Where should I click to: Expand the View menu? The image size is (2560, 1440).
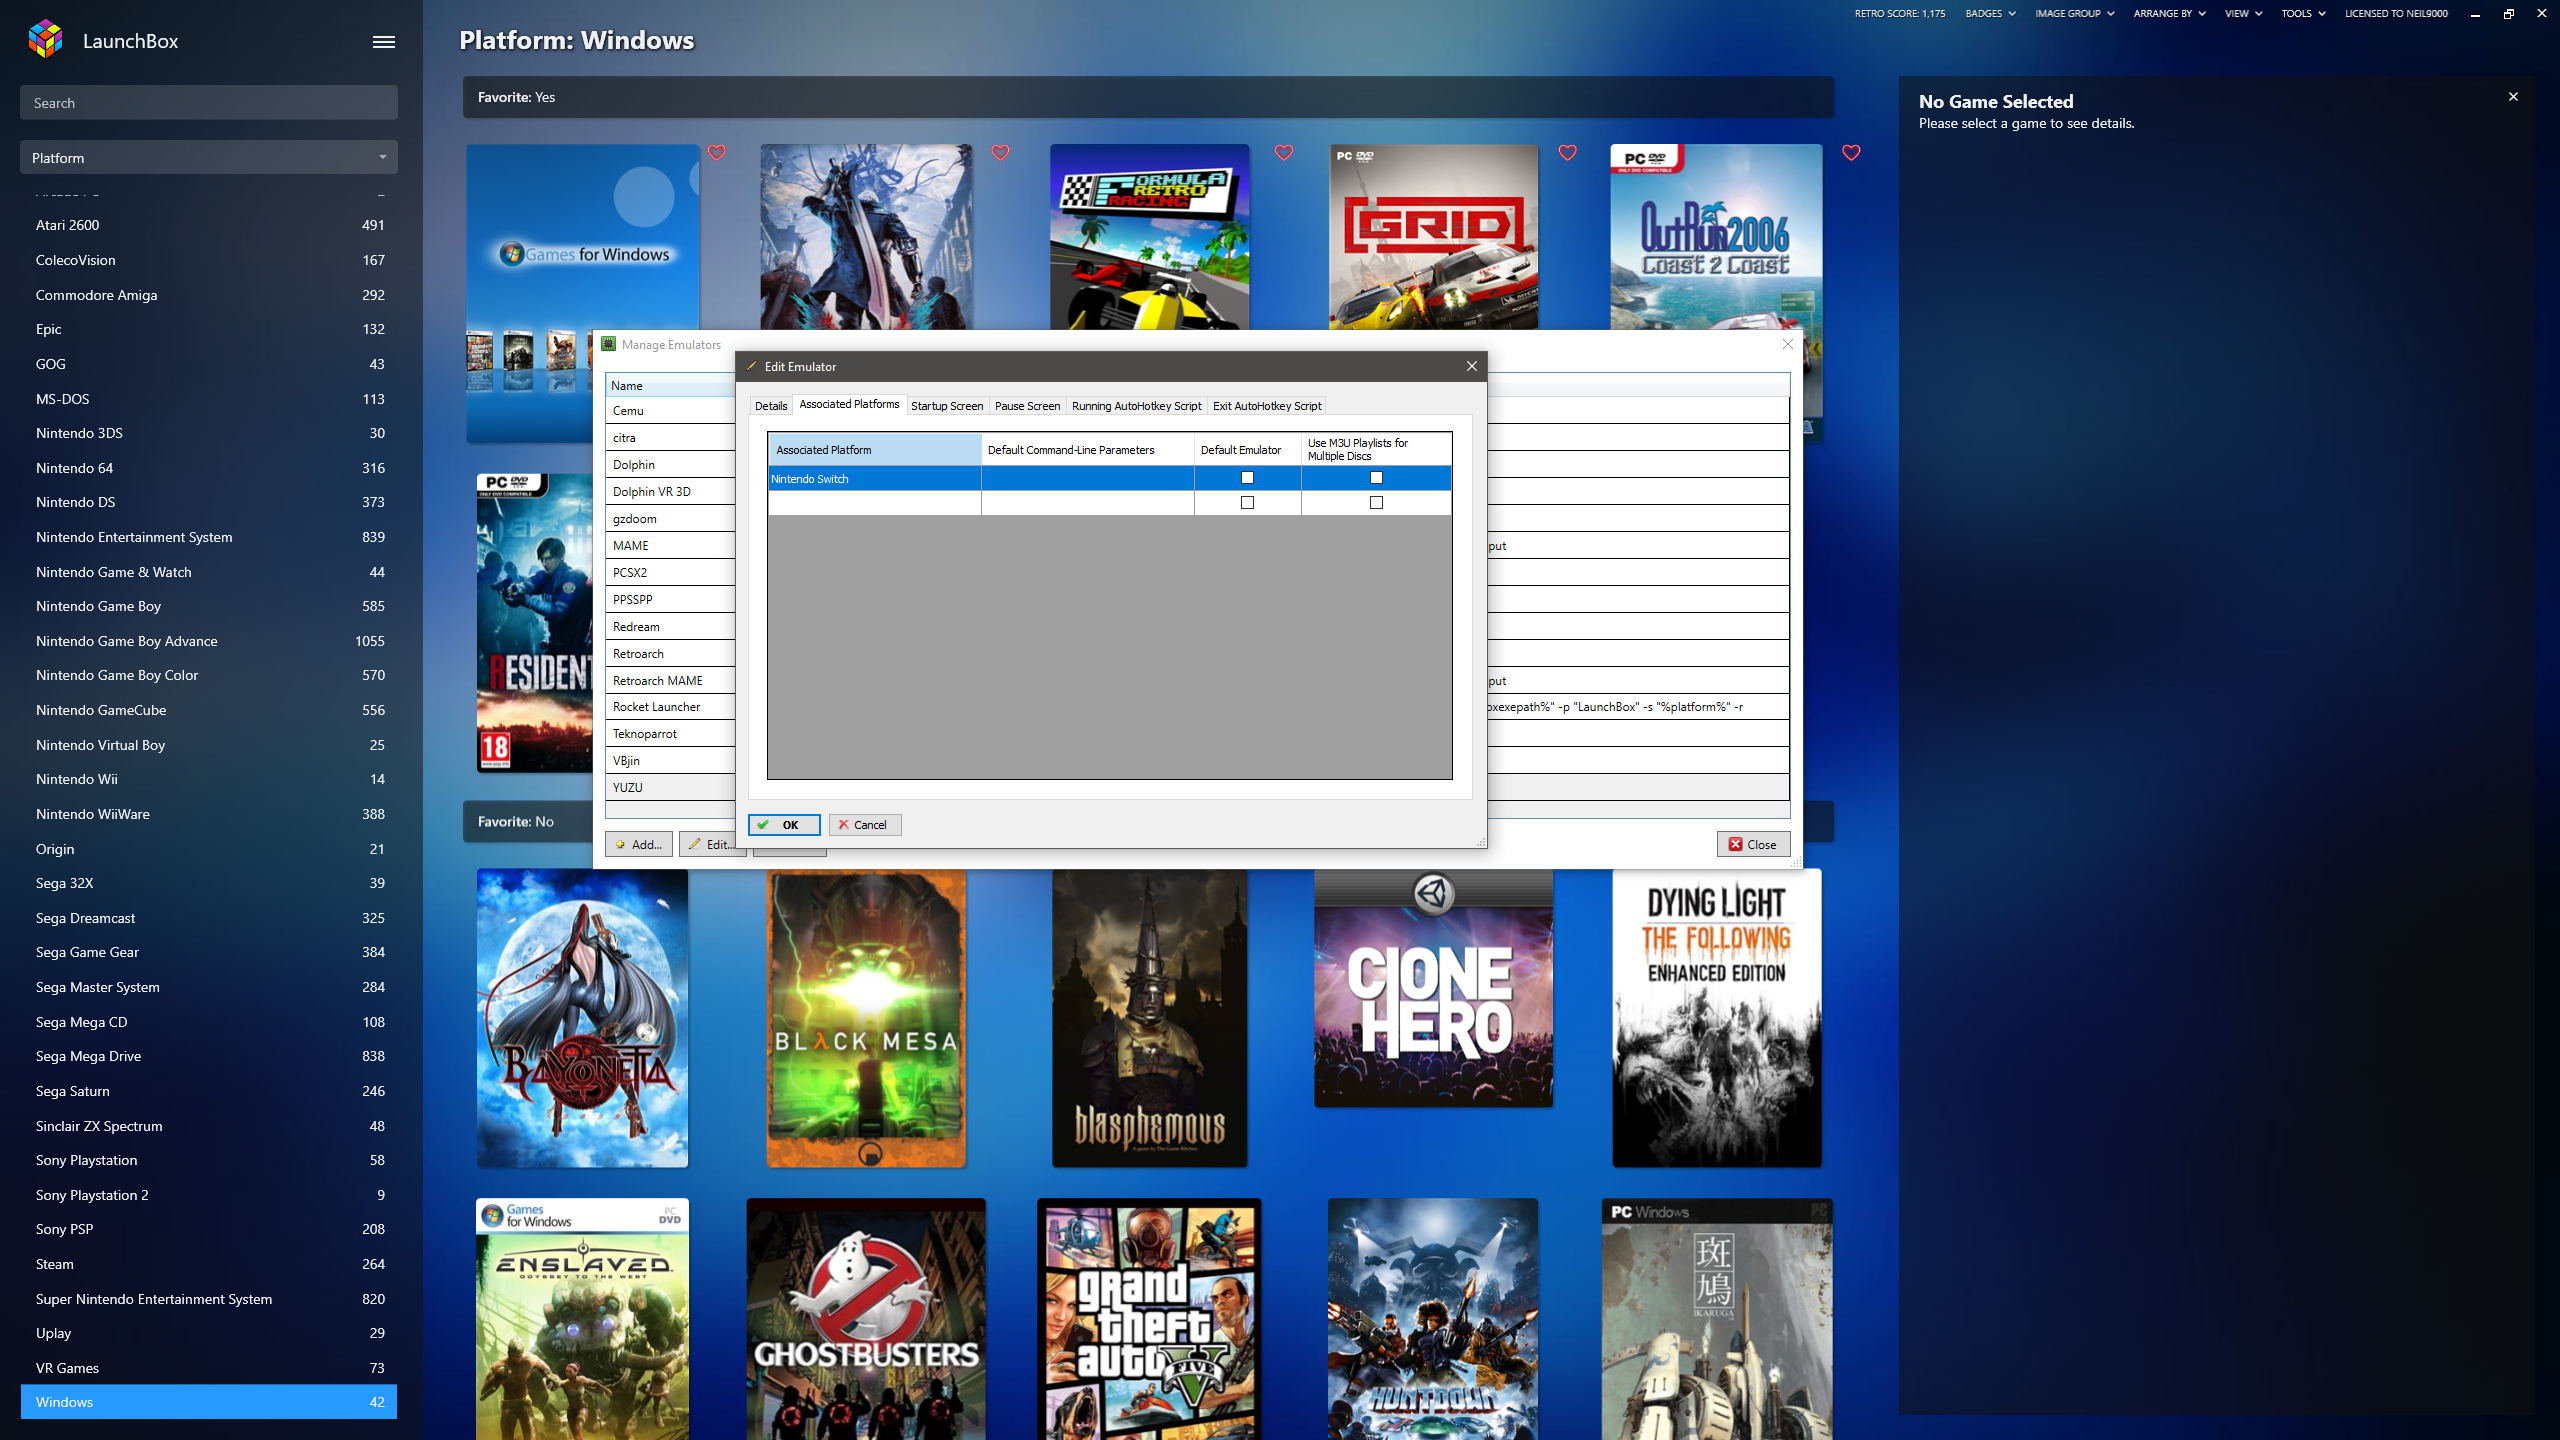[2243, 14]
